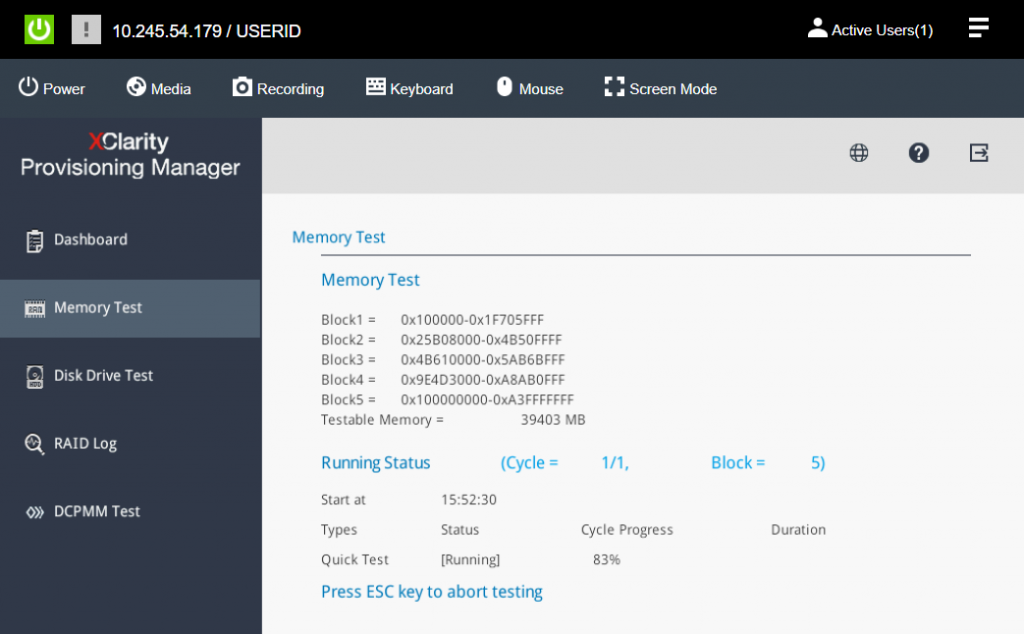
Task: Click the question mark help icon
Action: point(918,153)
